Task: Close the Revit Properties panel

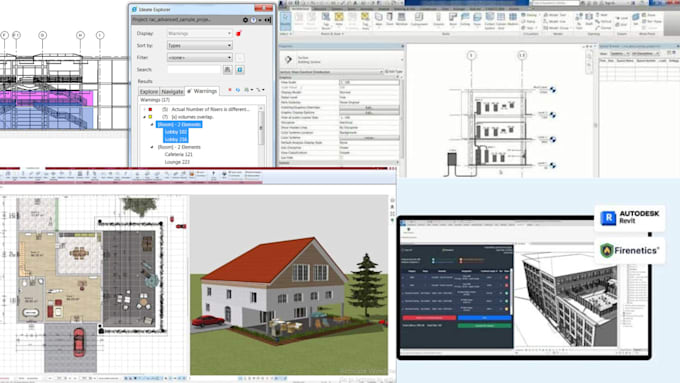Action: [x=402, y=46]
